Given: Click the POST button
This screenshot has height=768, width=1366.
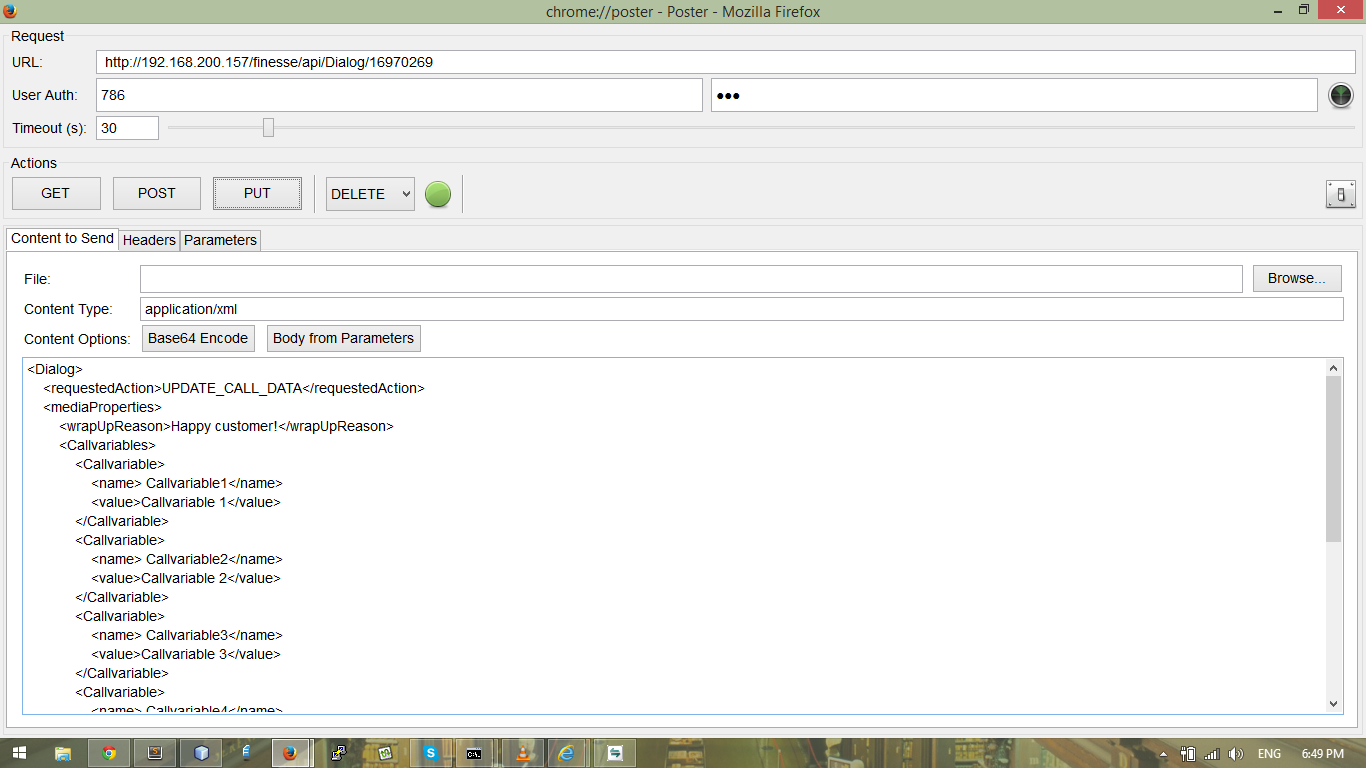Looking at the screenshot, I should pos(157,193).
